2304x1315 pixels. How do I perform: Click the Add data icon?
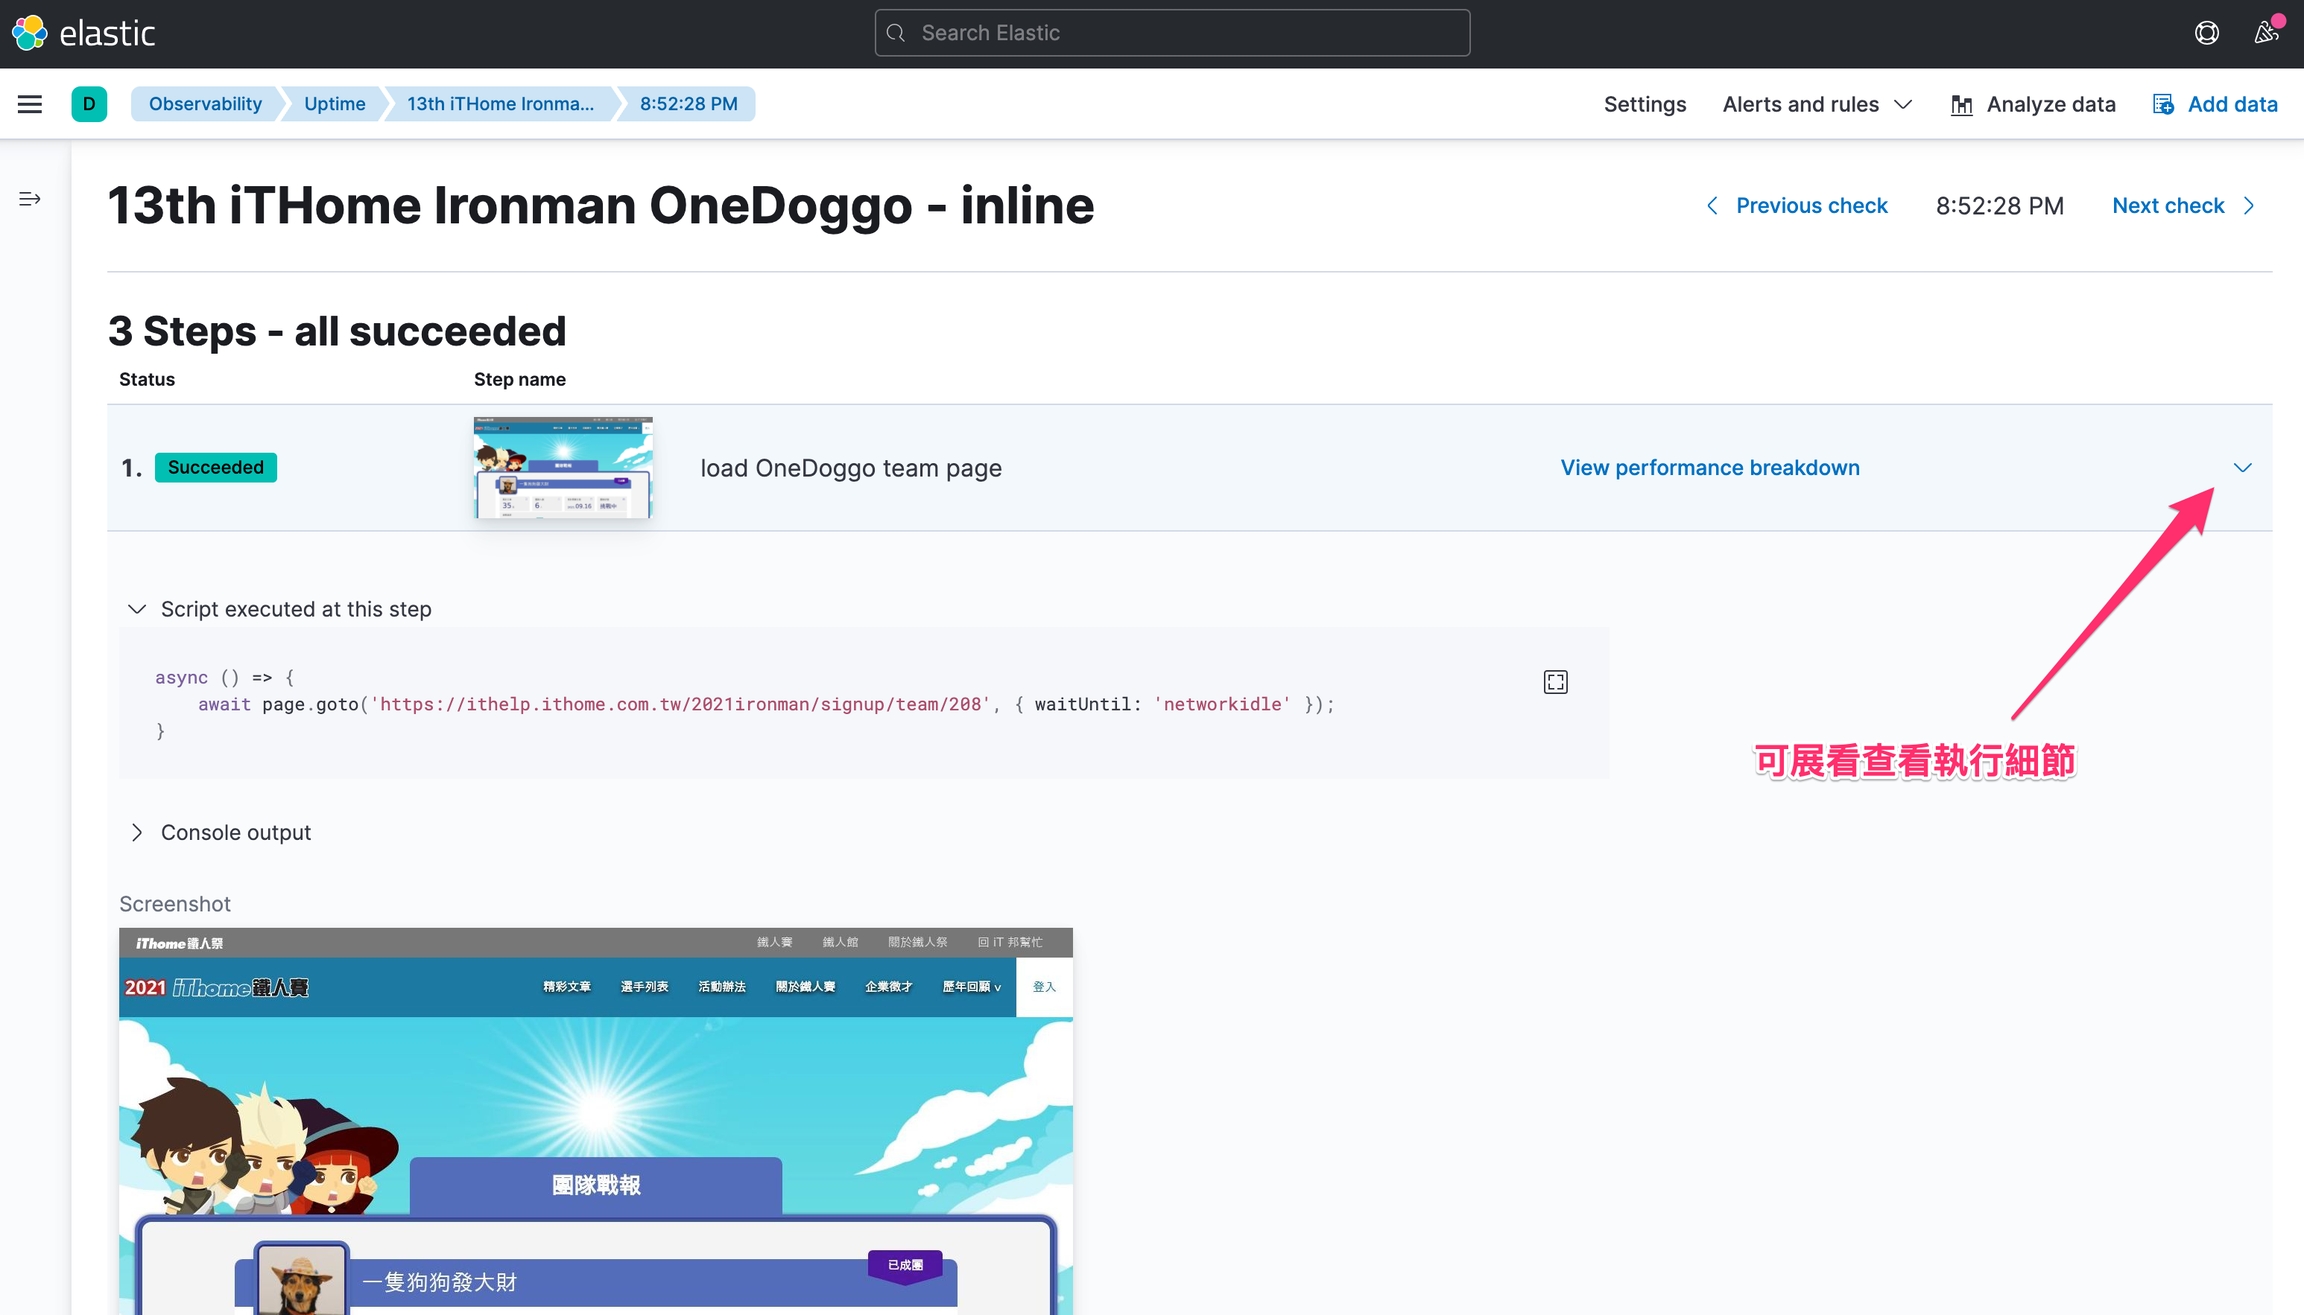[x=2163, y=105]
